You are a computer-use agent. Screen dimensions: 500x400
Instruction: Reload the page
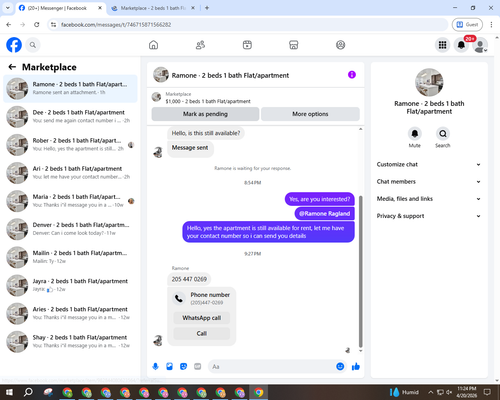(37, 25)
